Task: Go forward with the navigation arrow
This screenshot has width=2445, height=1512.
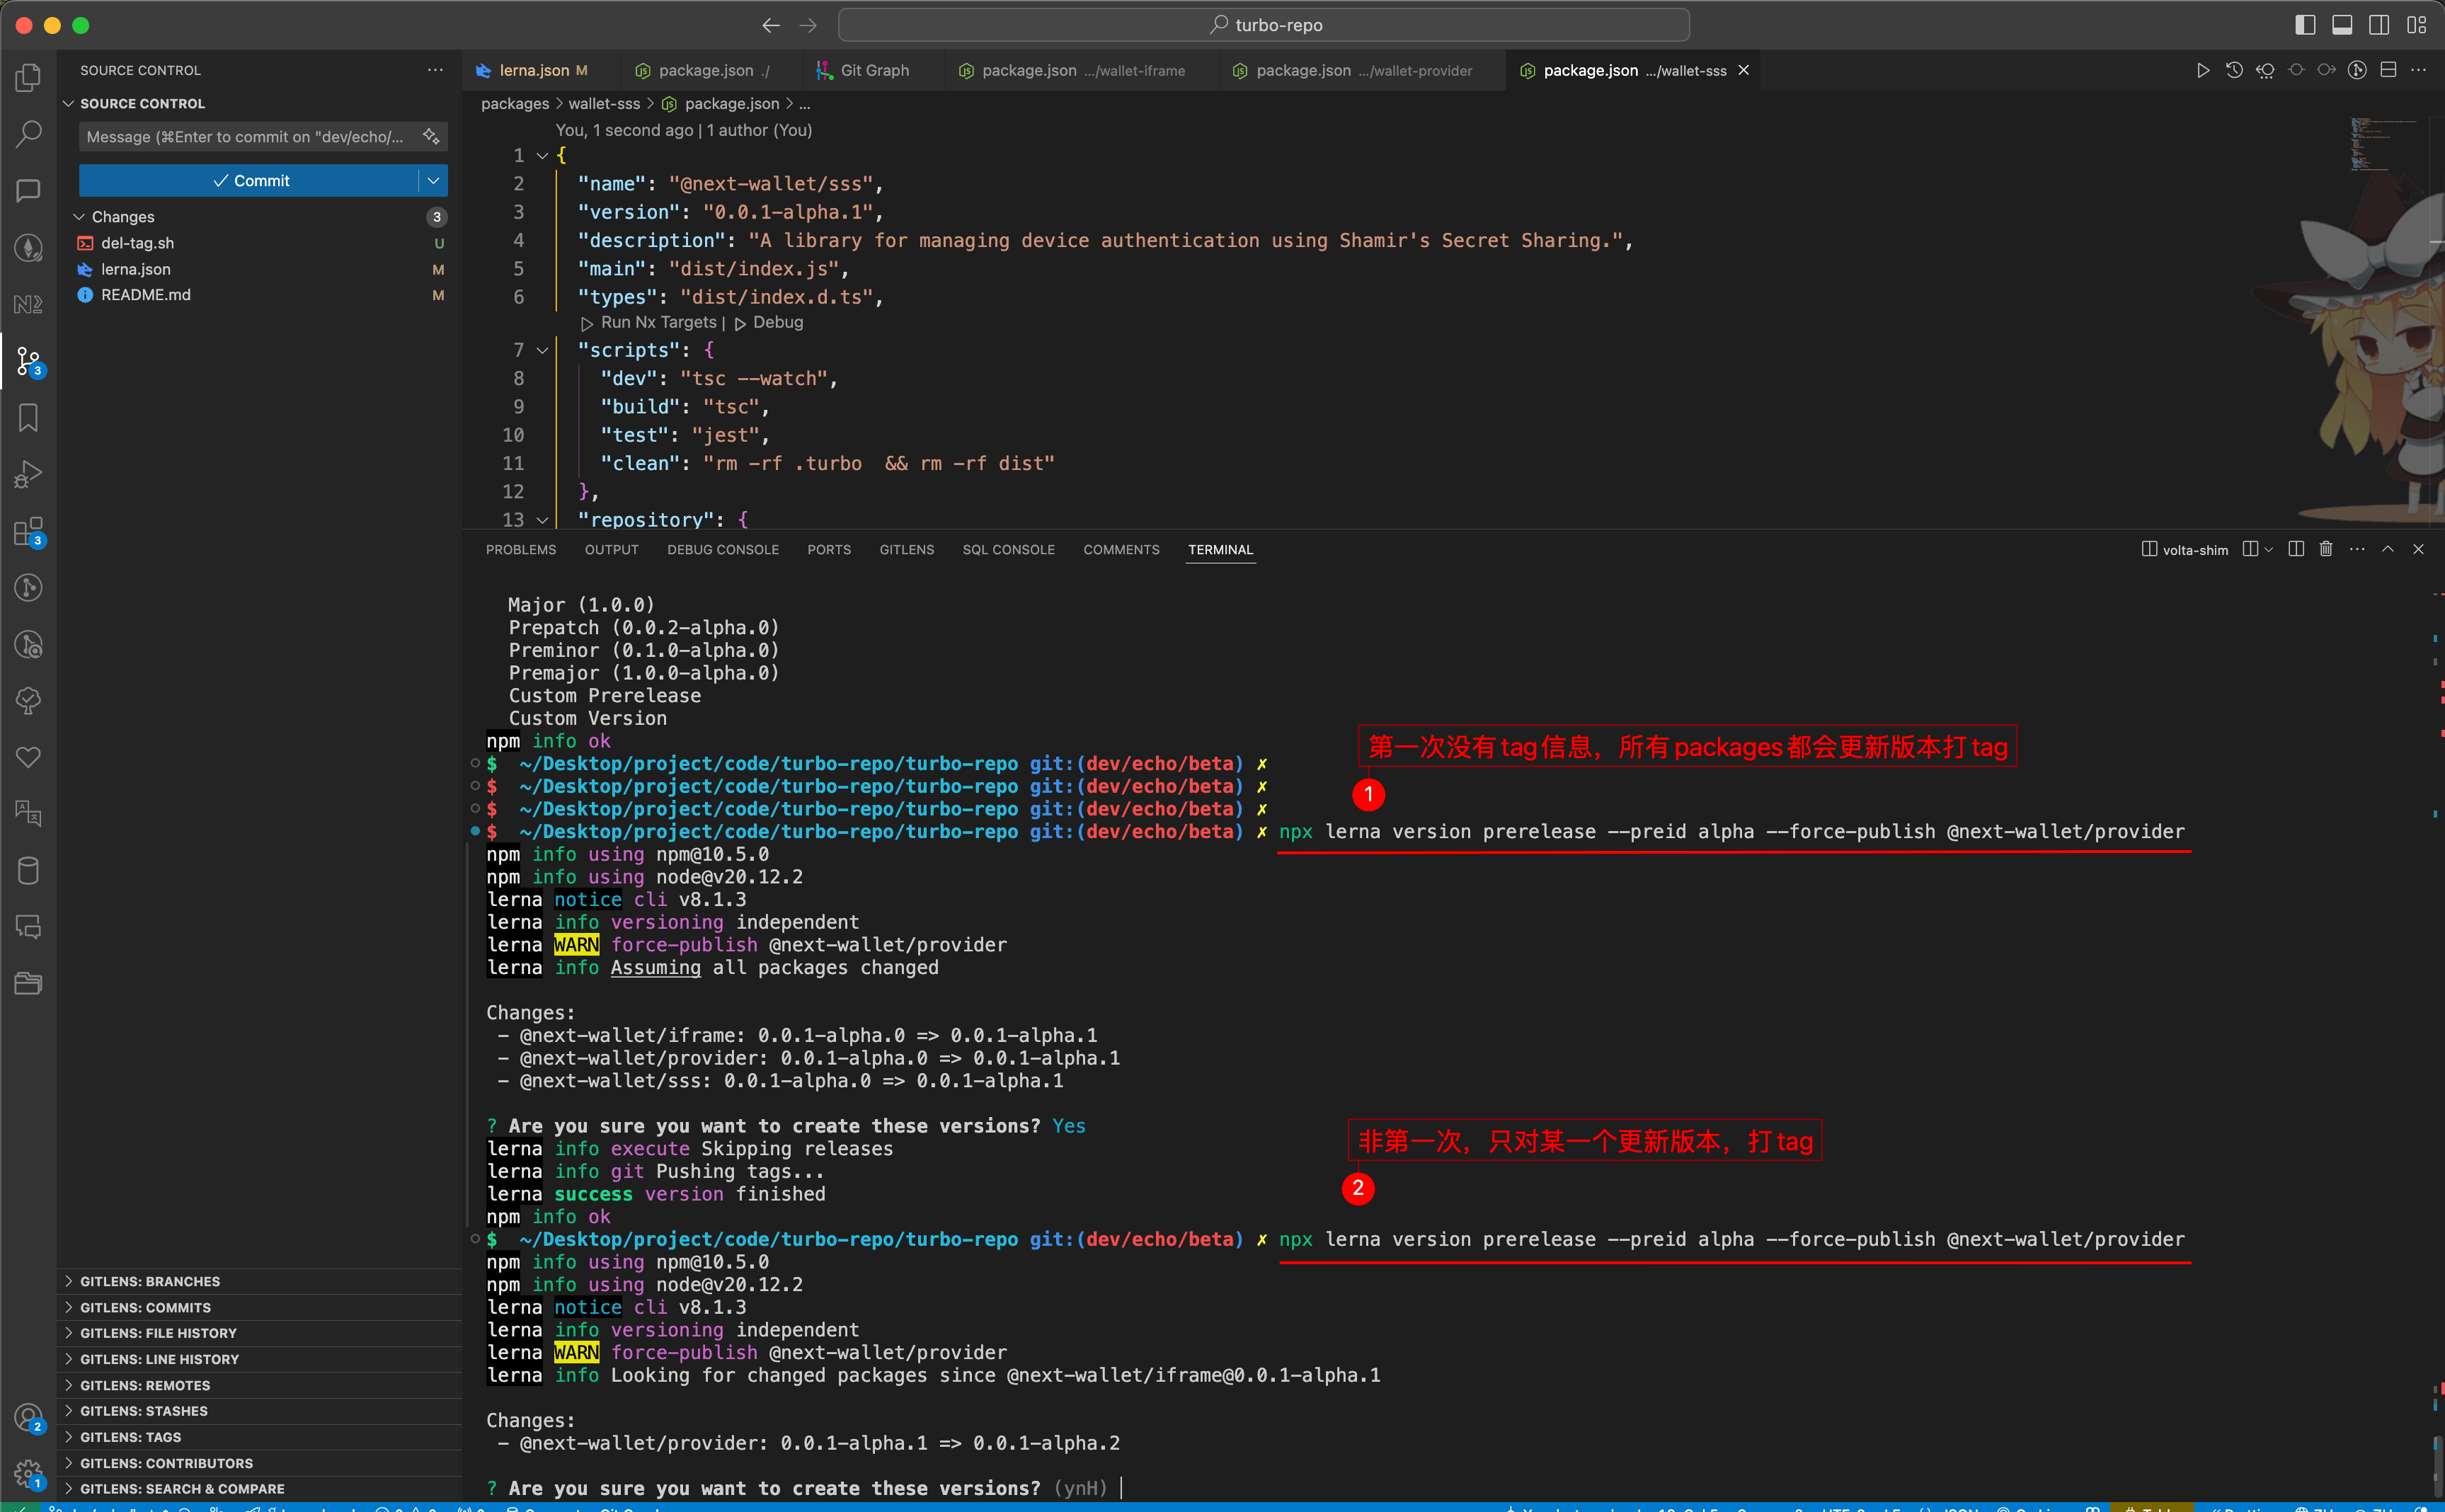Action: [808, 25]
